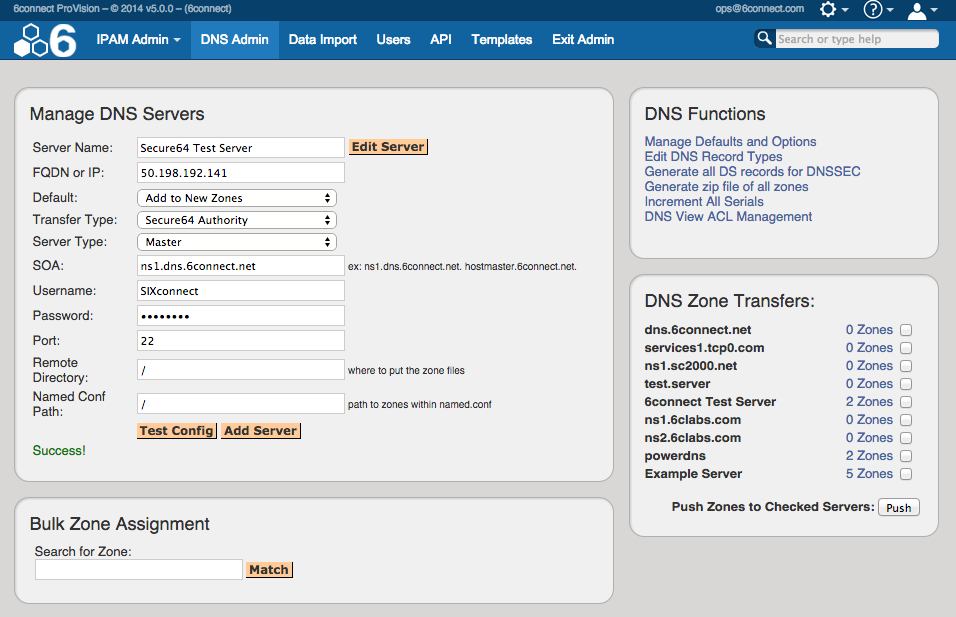956x617 pixels.
Task: Focus the FQDN or IP input field
Action: pyautogui.click(x=241, y=173)
